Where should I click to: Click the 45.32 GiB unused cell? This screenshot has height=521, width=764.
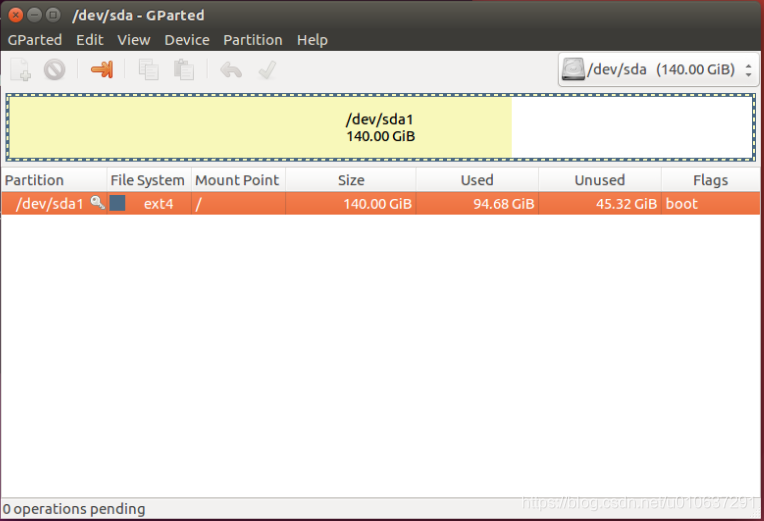coord(600,203)
